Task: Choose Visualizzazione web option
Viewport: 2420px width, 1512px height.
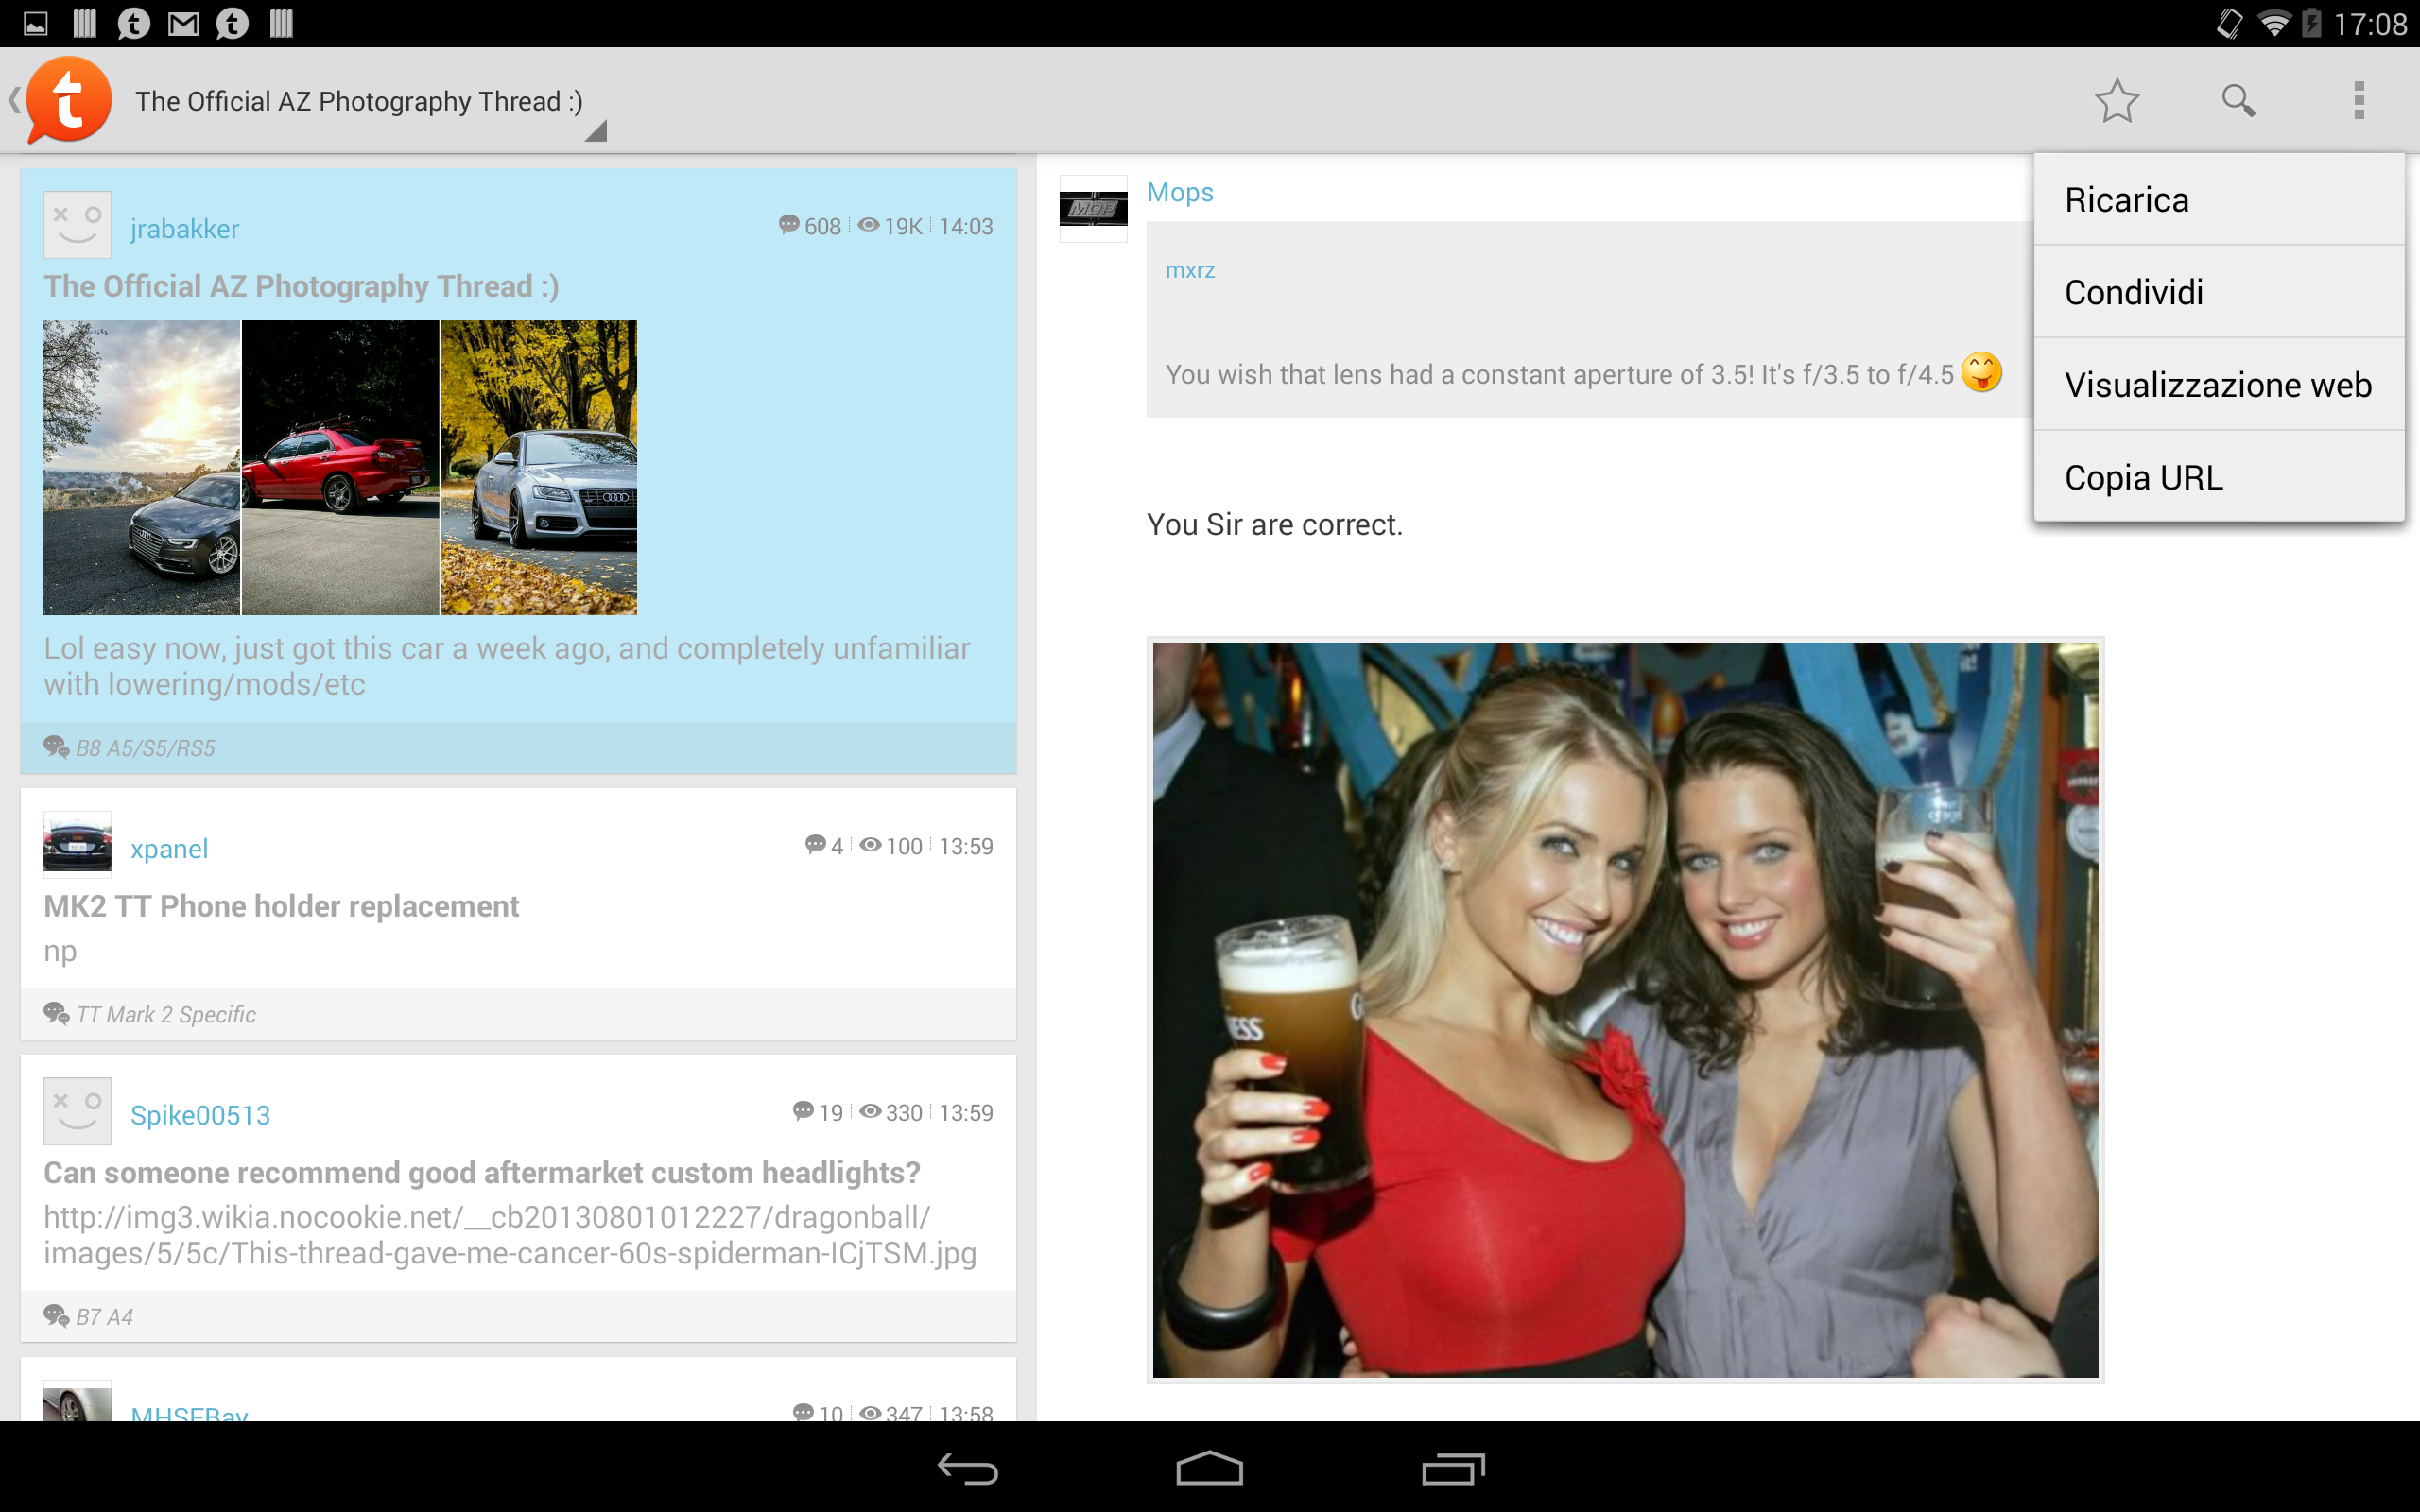Action: point(2218,385)
